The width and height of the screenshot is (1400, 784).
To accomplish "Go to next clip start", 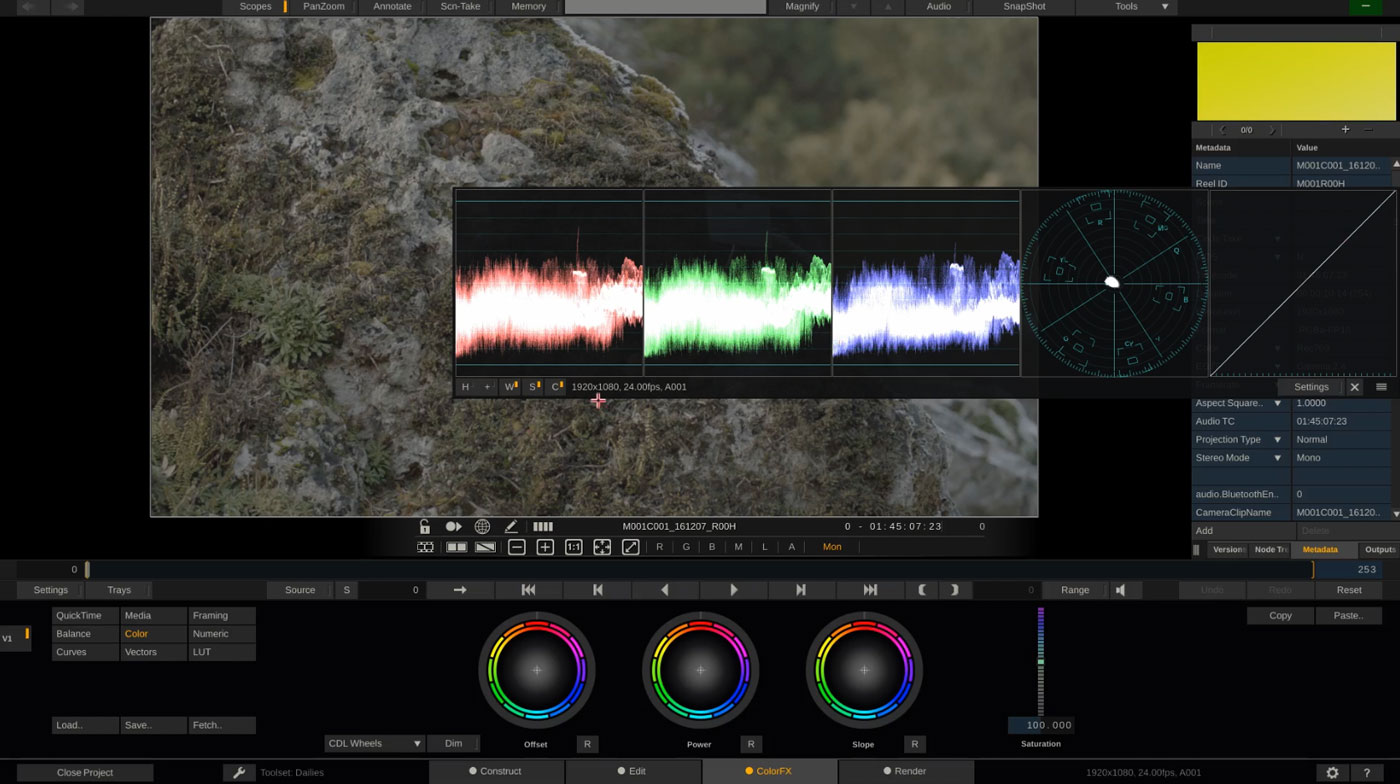I will pyautogui.click(x=801, y=590).
